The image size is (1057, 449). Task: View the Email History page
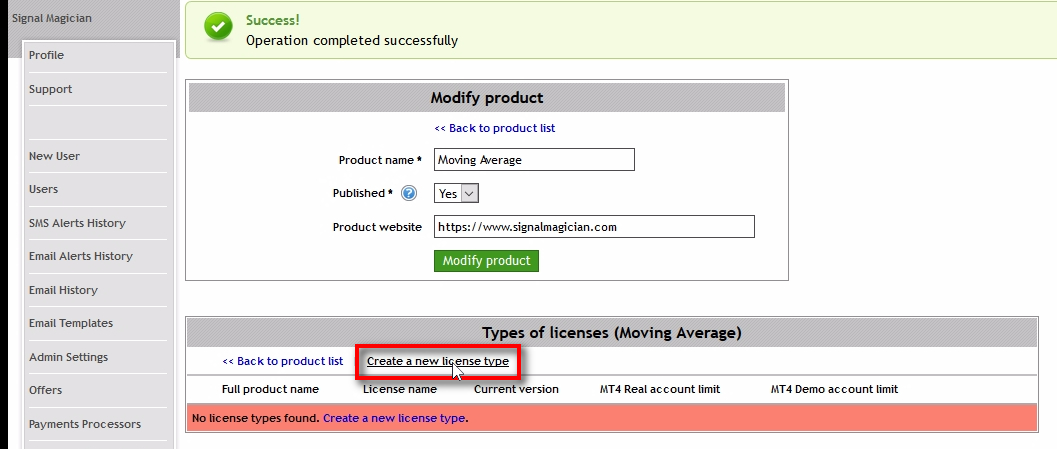[63, 290]
